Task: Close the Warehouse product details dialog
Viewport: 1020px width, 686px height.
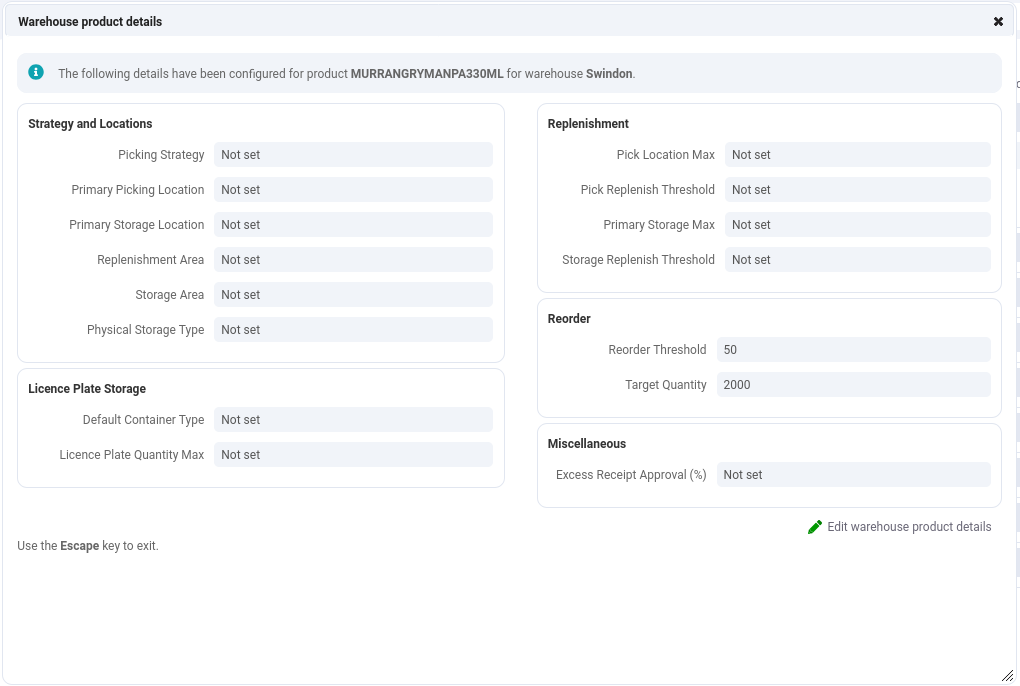Action: coord(998,21)
